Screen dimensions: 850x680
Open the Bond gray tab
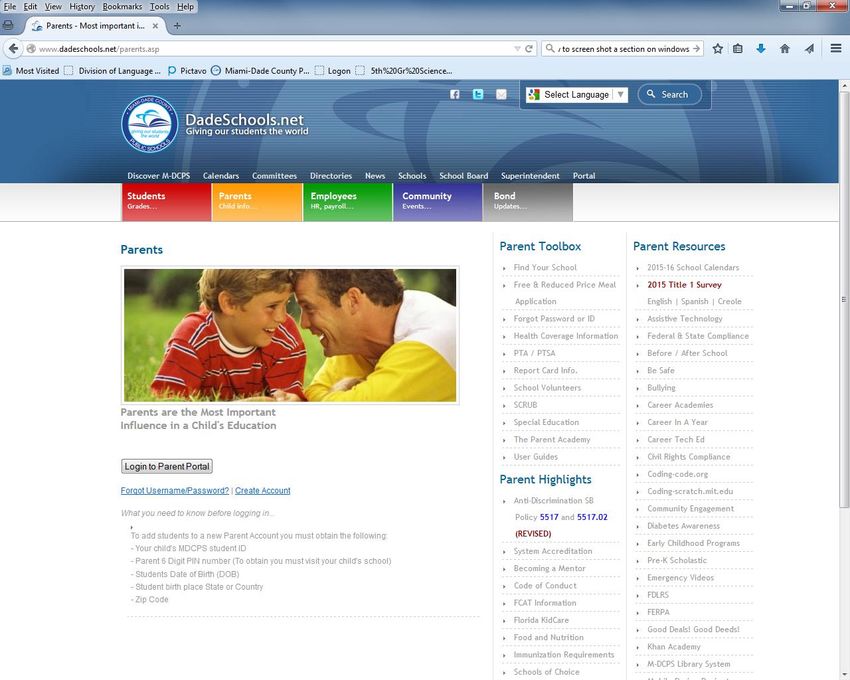coord(528,202)
